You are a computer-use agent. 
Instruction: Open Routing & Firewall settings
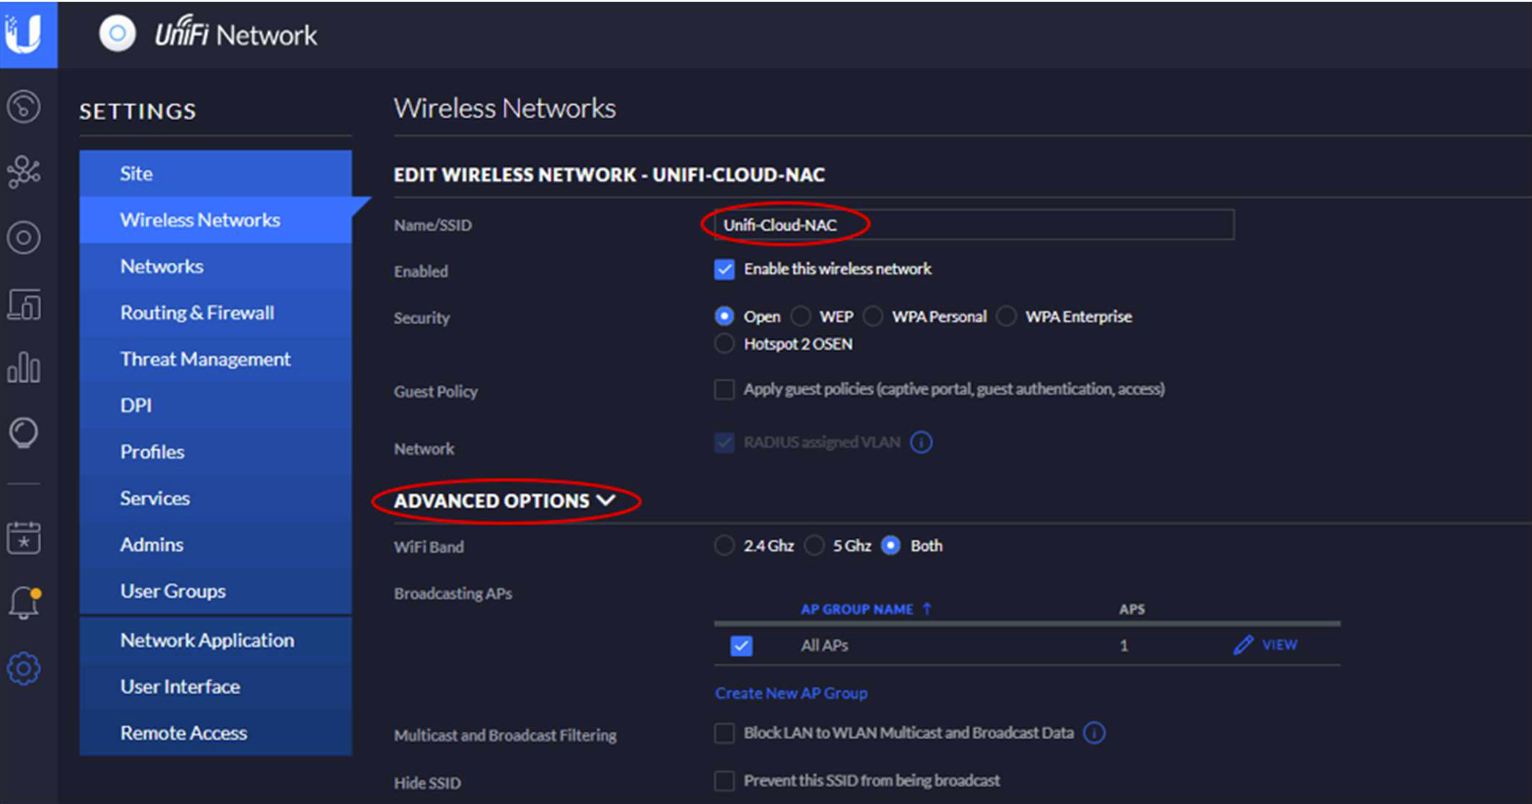[x=216, y=313]
